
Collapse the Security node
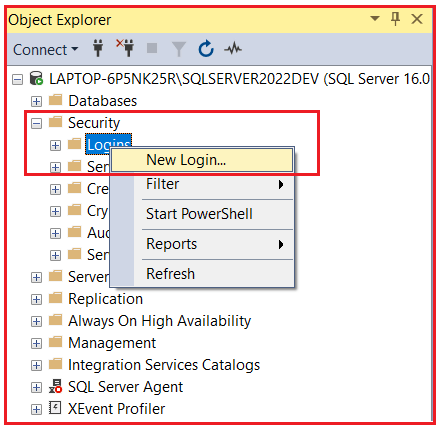coord(36,124)
